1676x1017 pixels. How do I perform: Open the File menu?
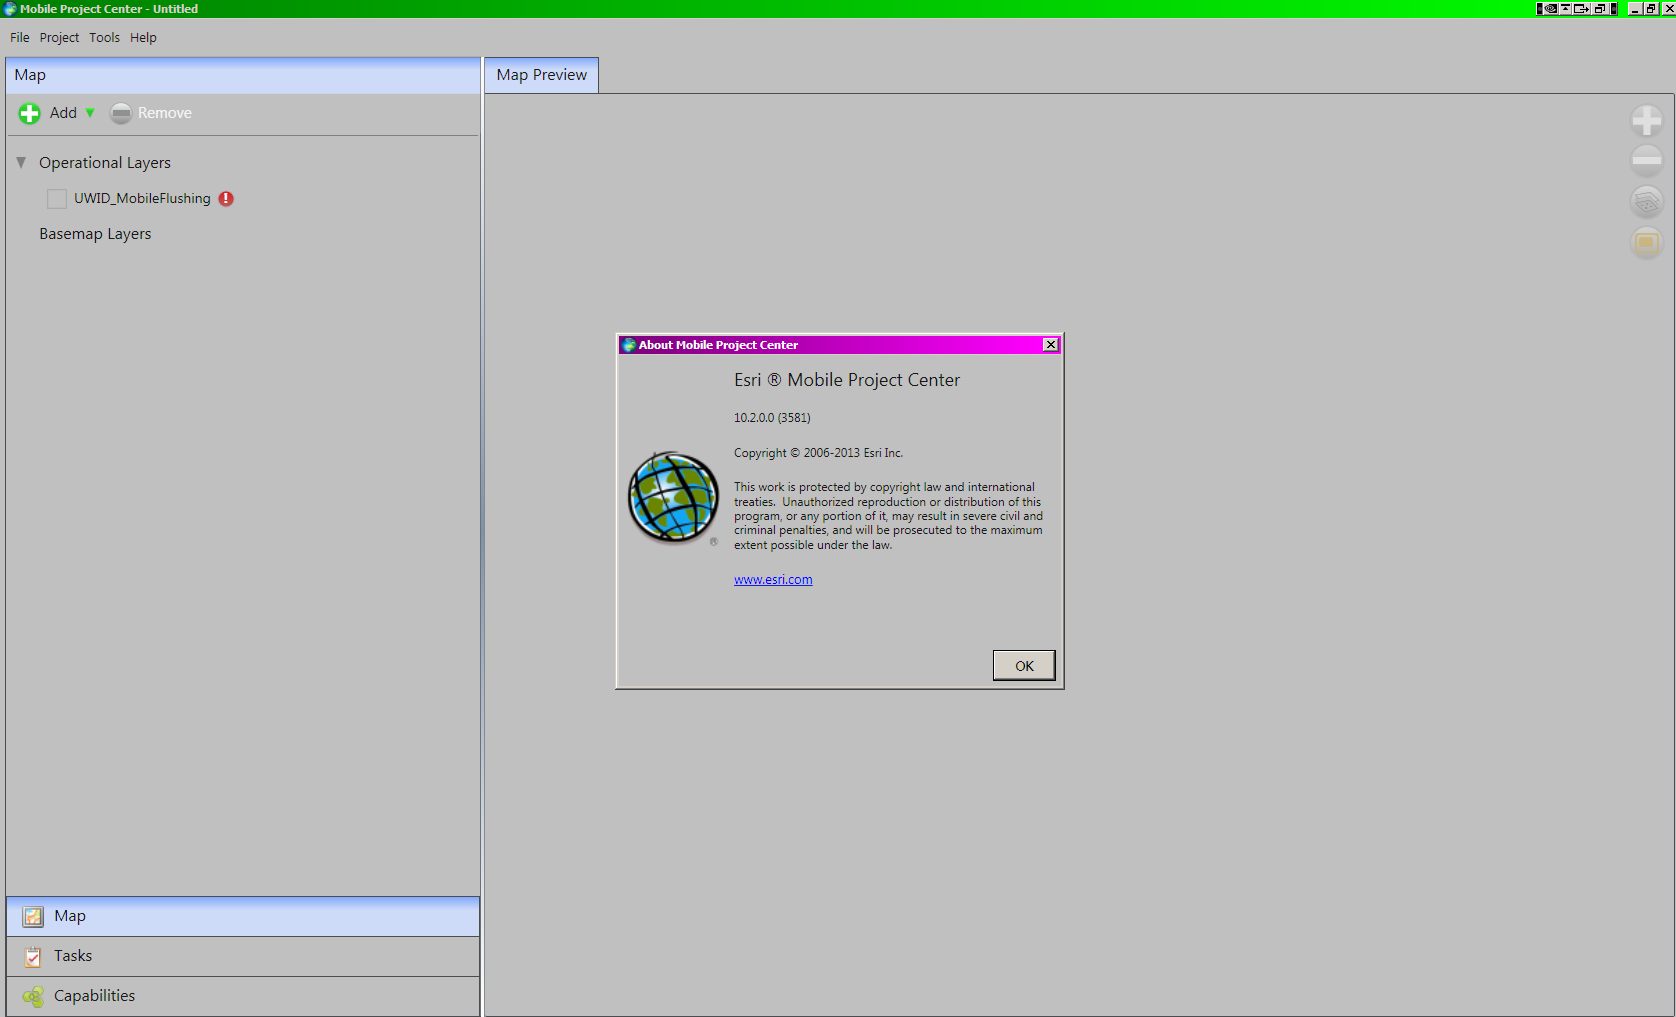click(x=20, y=38)
